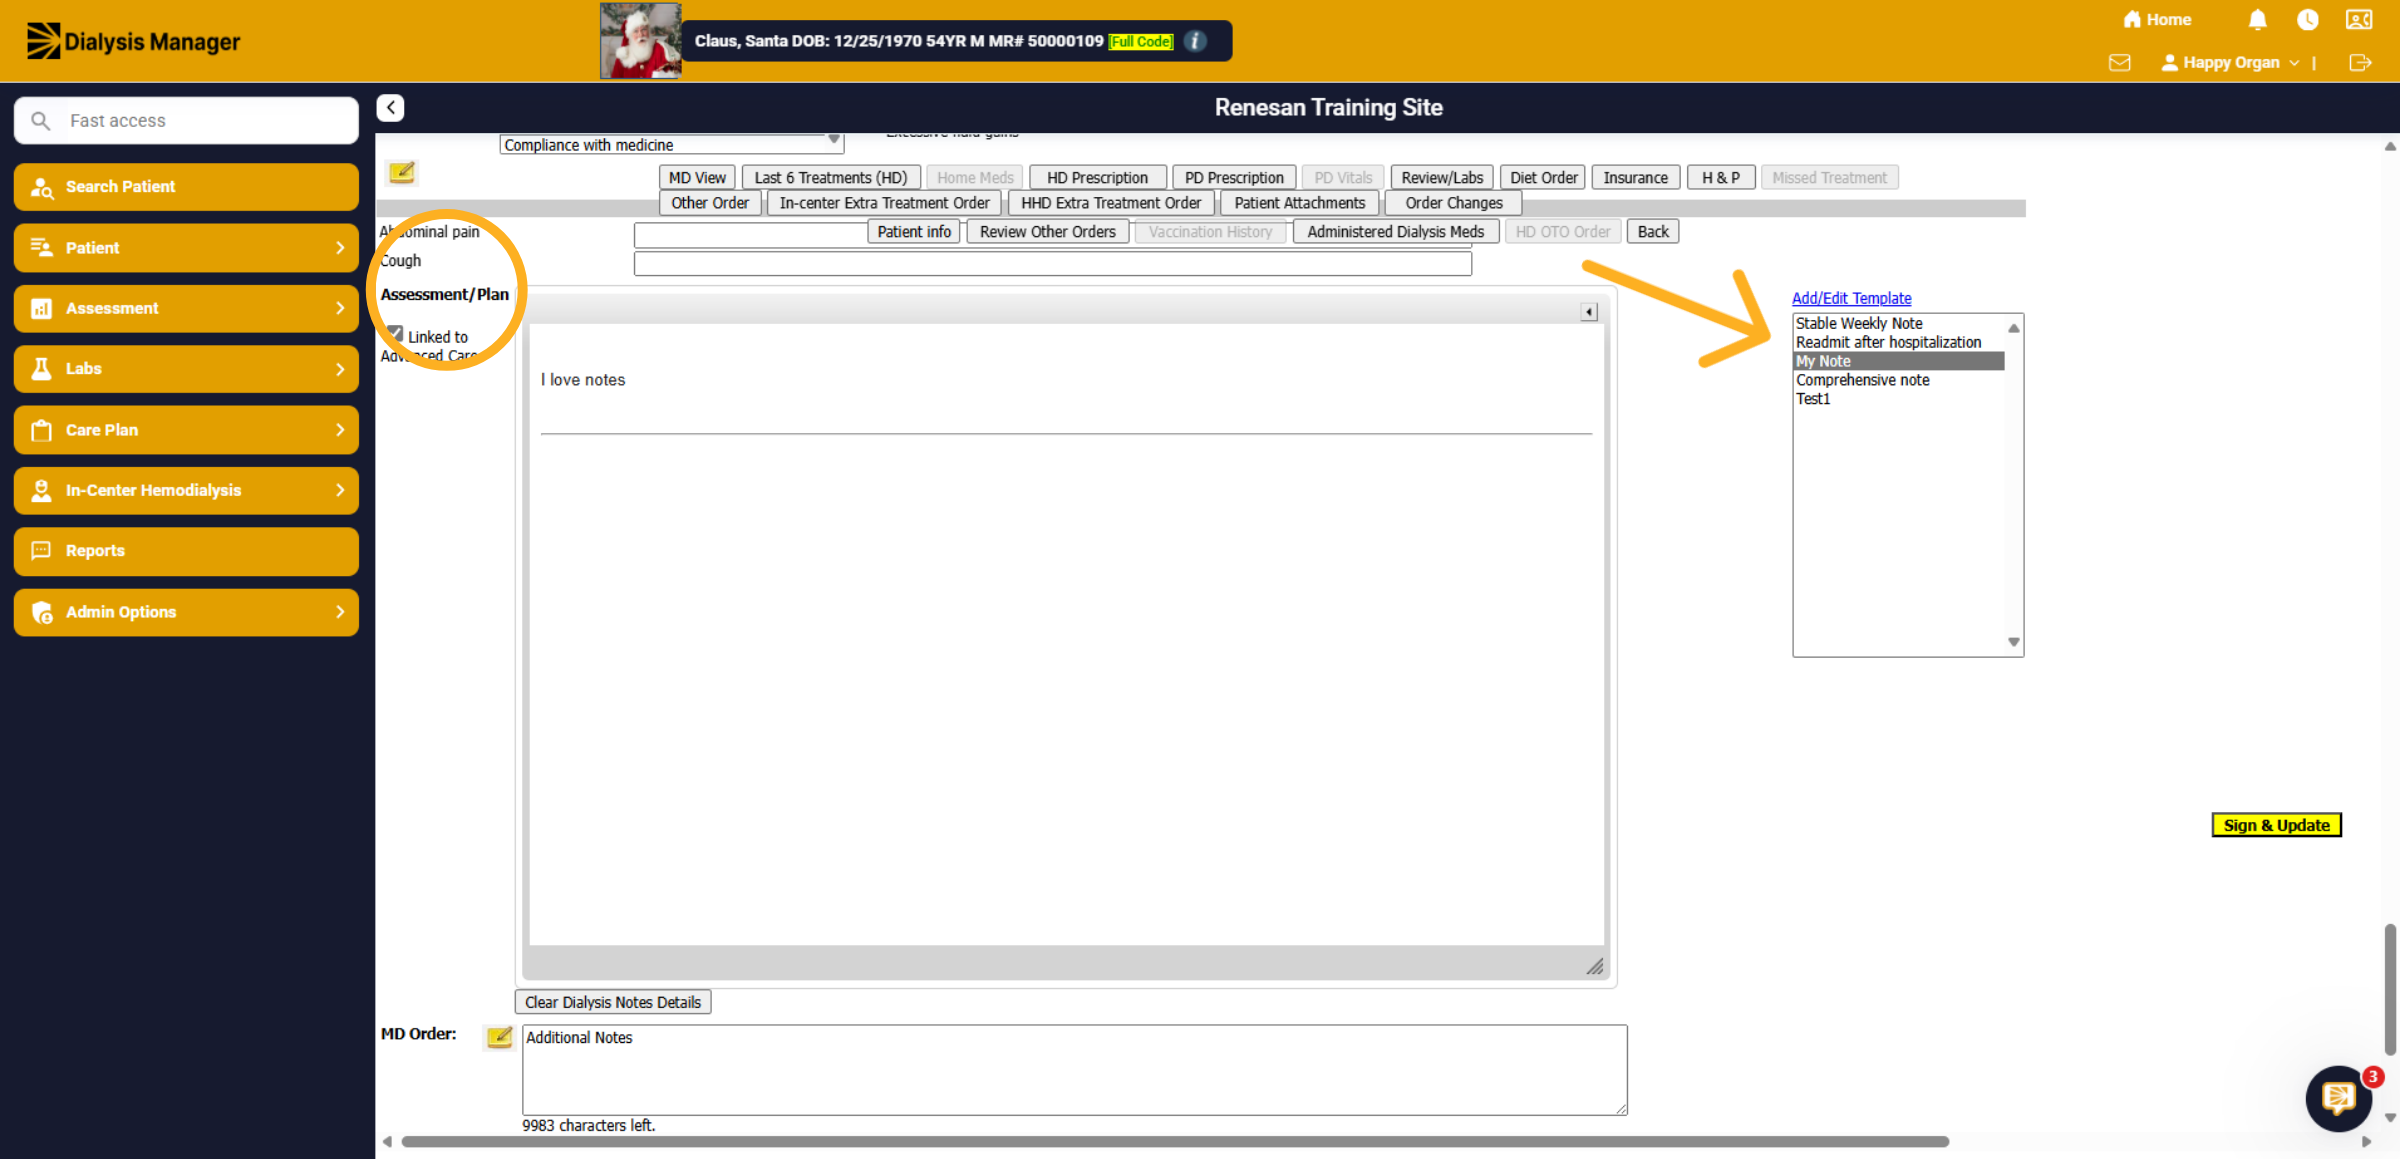Open the Review/Labs tab
The image size is (2400, 1159).
(x=1442, y=177)
